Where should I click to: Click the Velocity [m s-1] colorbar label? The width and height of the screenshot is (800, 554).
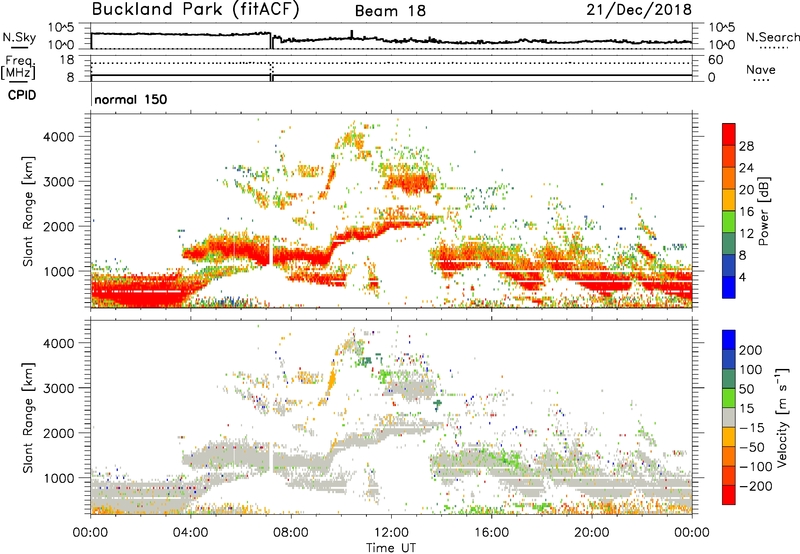pos(782,417)
